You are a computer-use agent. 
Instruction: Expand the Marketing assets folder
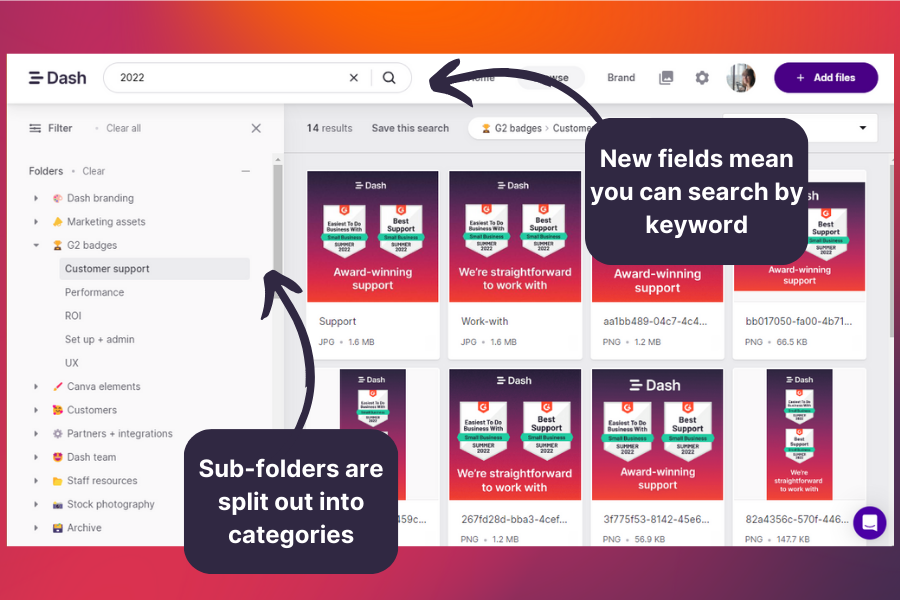(x=36, y=222)
